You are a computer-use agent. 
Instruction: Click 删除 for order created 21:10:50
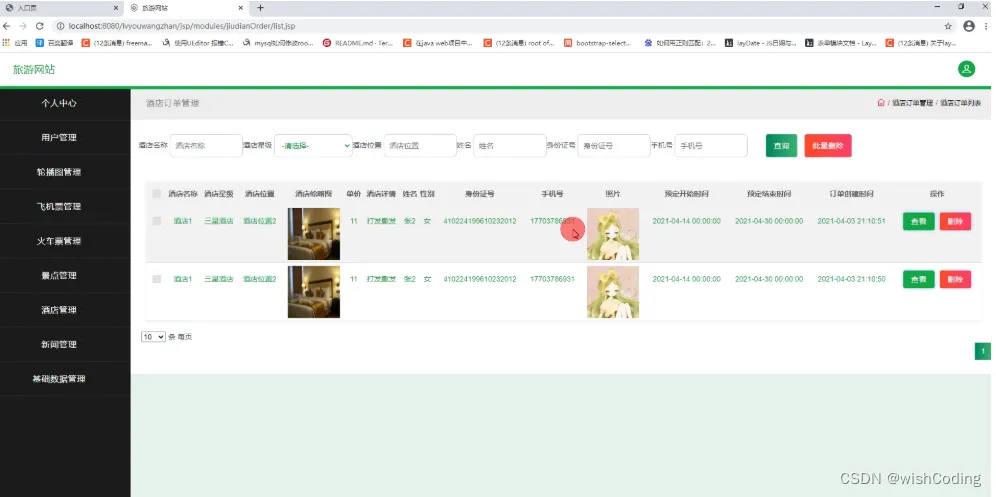(x=955, y=279)
